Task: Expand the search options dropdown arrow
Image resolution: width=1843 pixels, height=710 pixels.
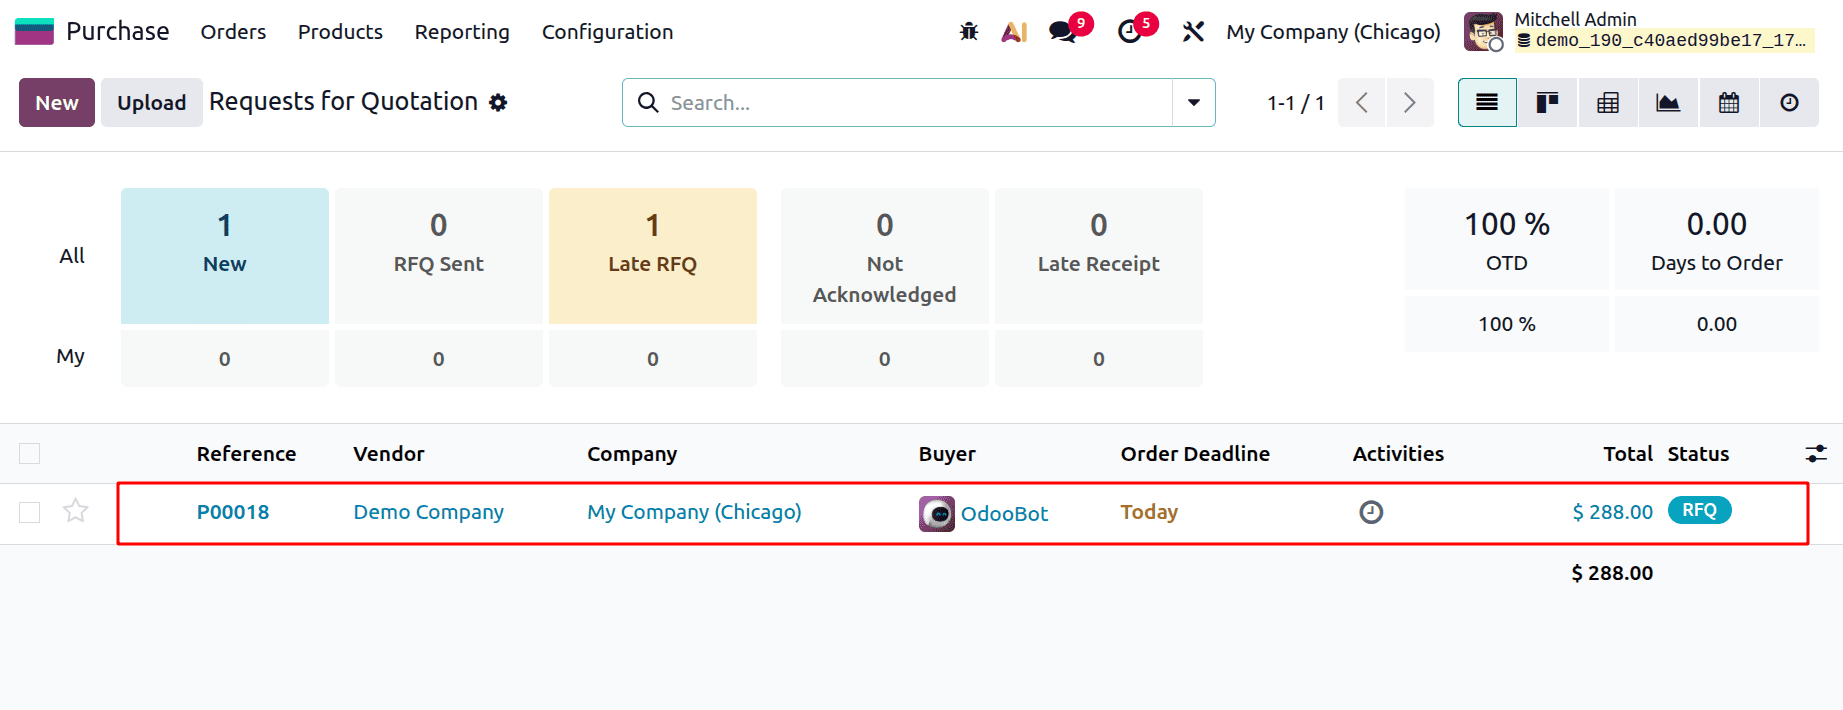Action: coord(1194,103)
